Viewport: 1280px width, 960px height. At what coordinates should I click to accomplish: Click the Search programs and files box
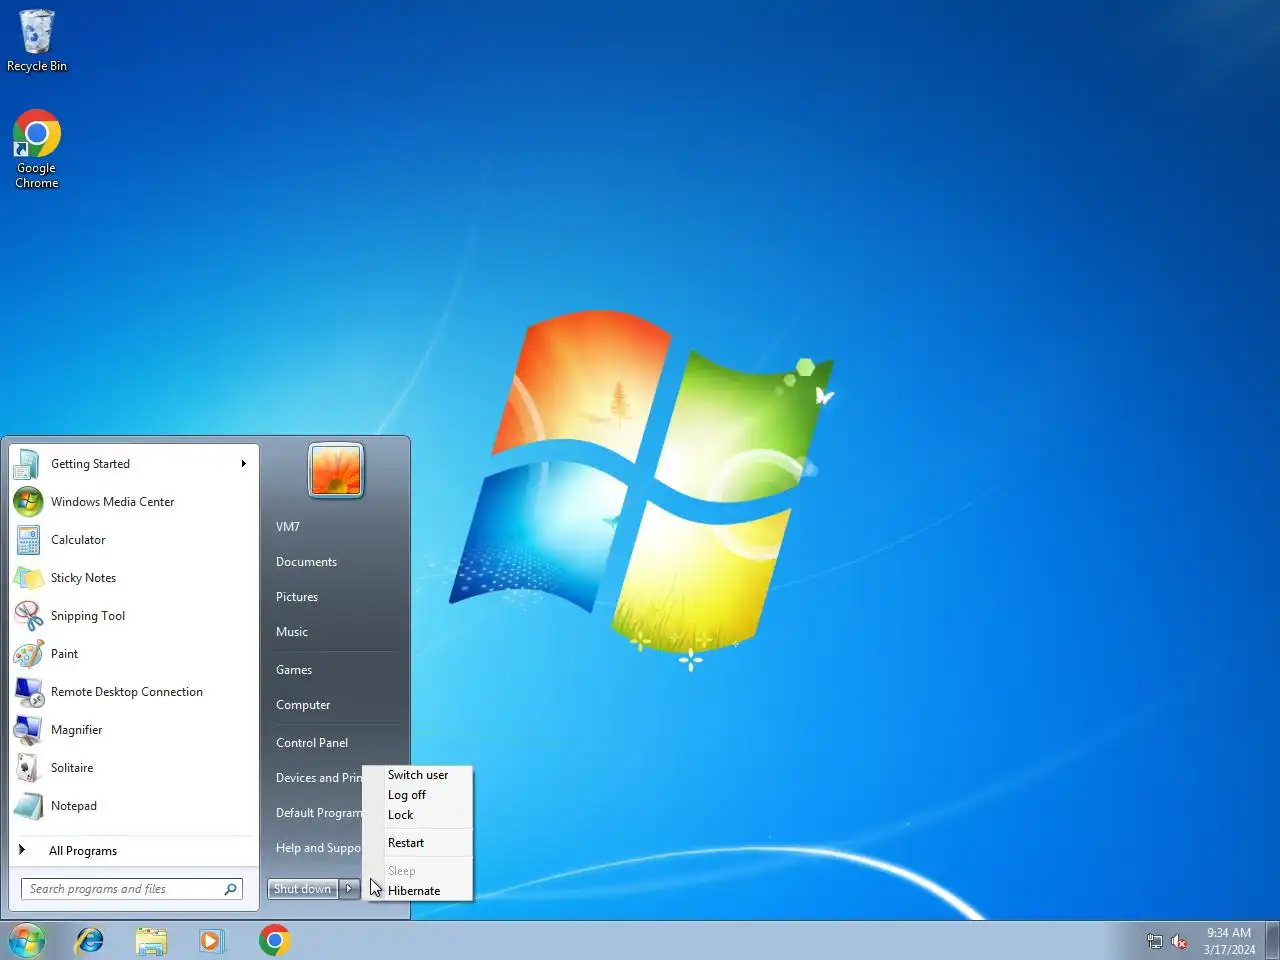click(x=132, y=889)
